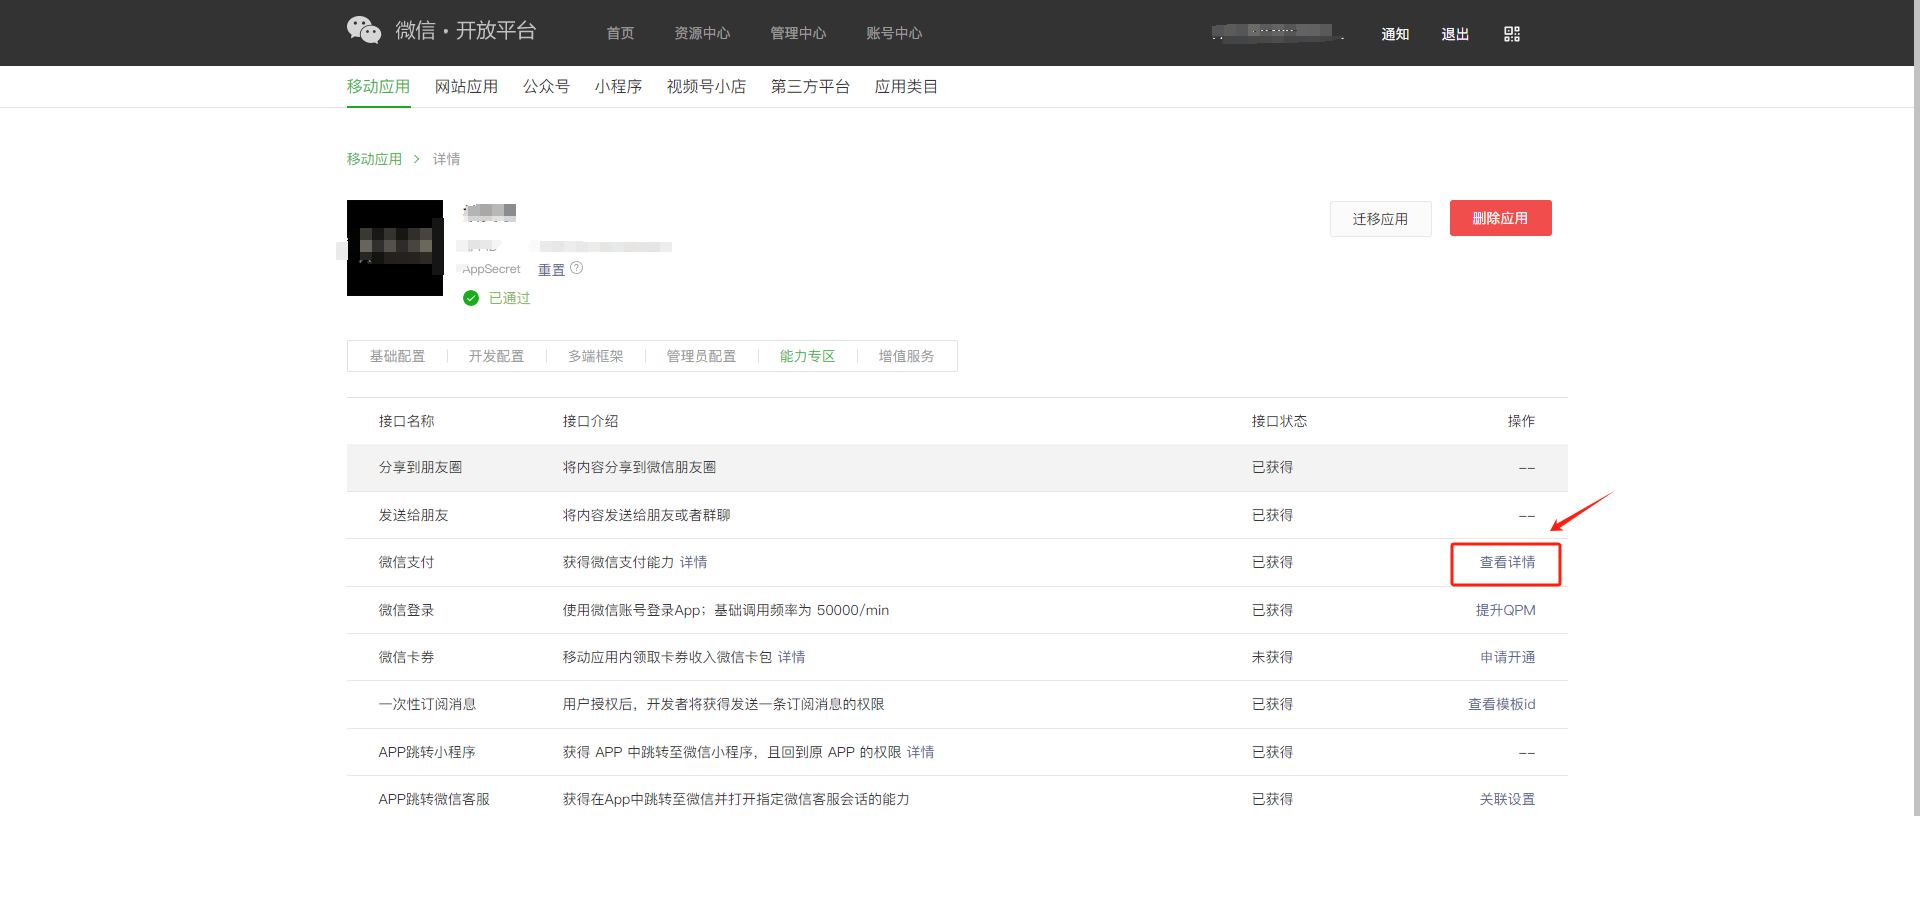
Task: Open 查看模板id for 一次性订阅消息
Action: [x=1501, y=705]
